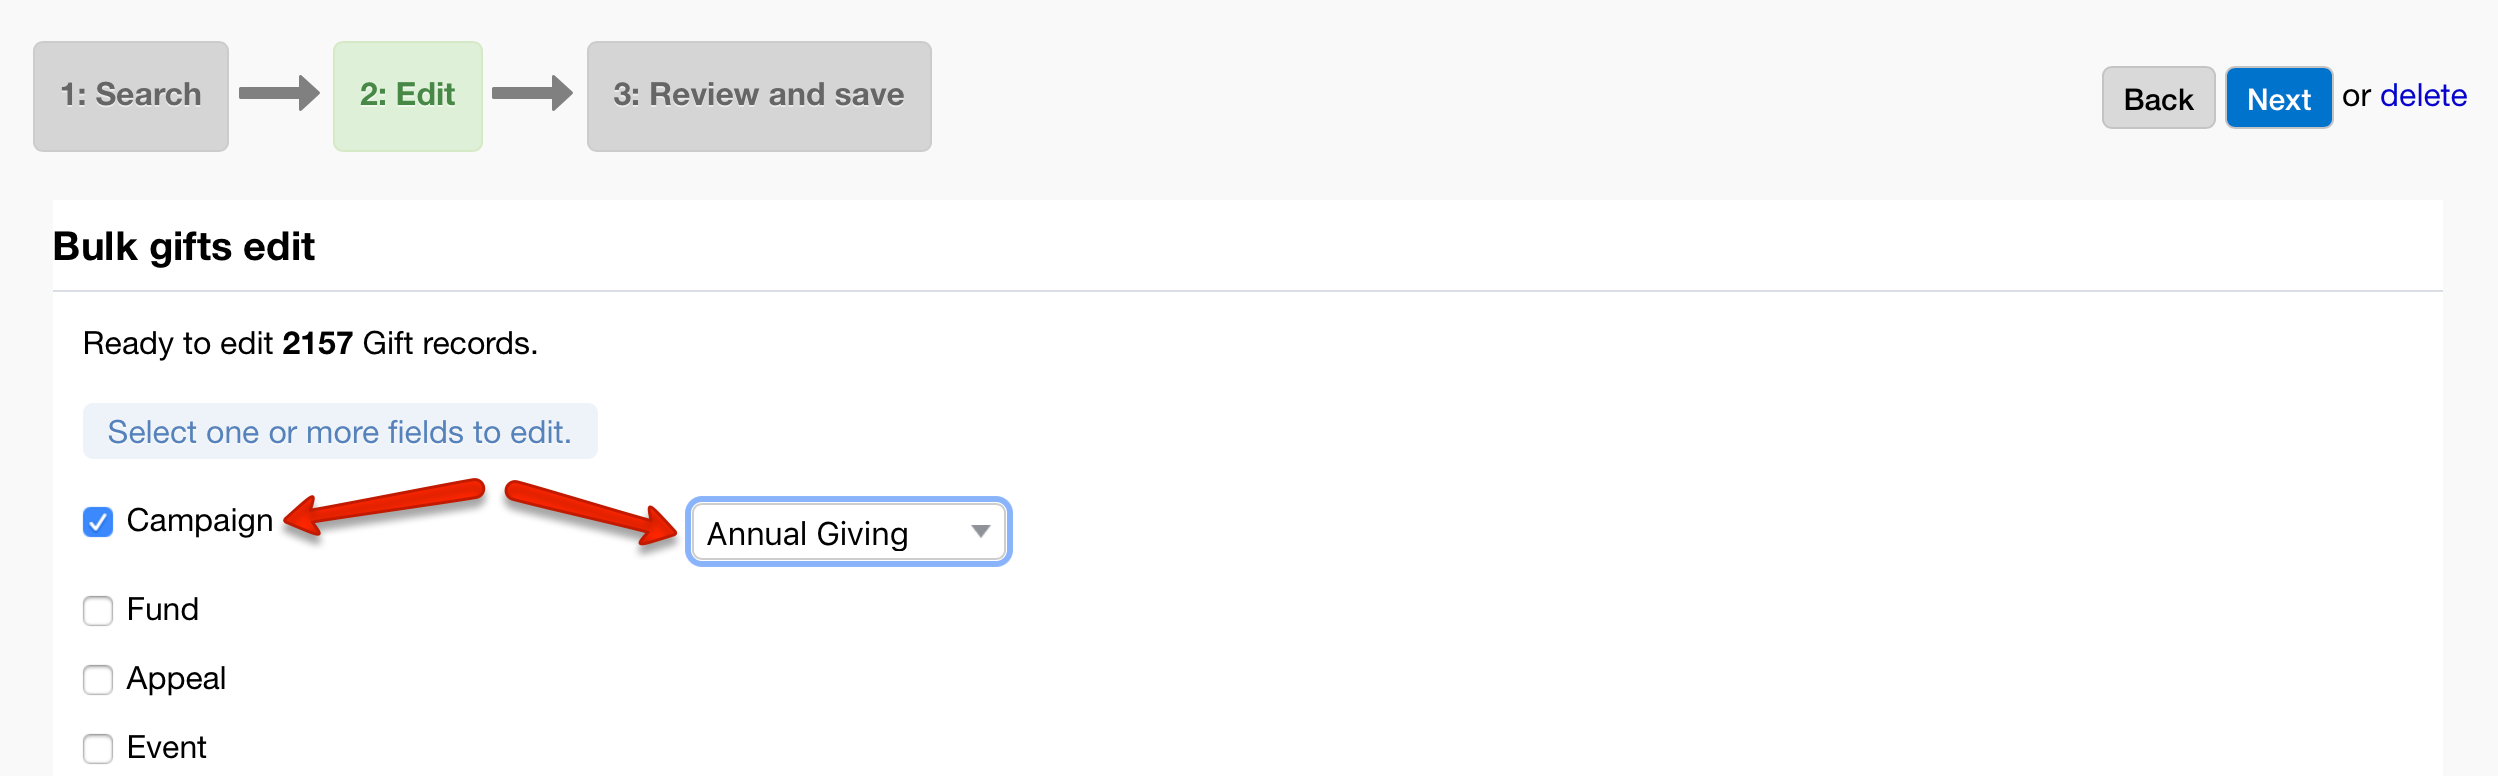Click the Appeal label text
The width and height of the screenshot is (2498, 776).
coord(176,679)
